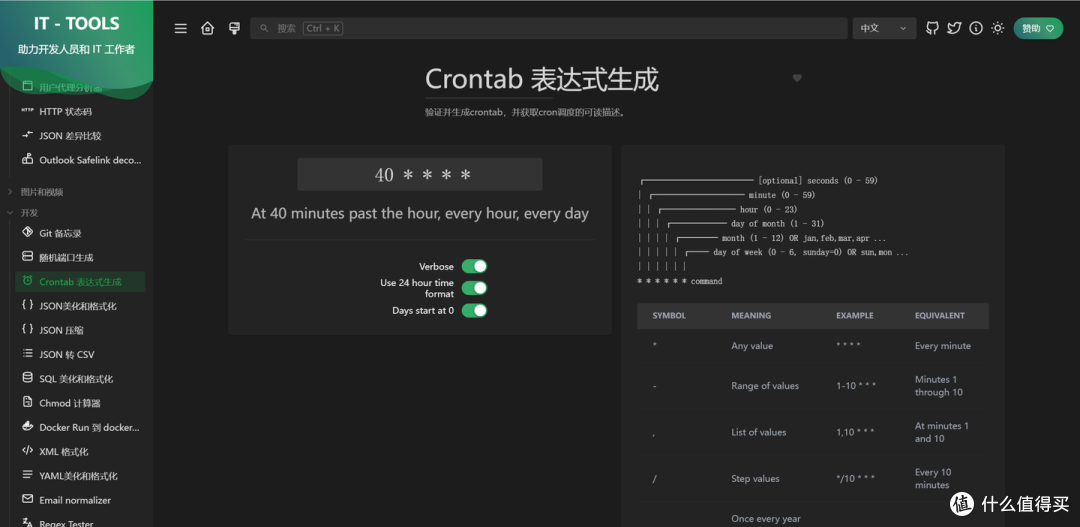Click the XML 格式化 code icon
The height and width of the screenshot is (527, 1080).
[x=28, y=451]
